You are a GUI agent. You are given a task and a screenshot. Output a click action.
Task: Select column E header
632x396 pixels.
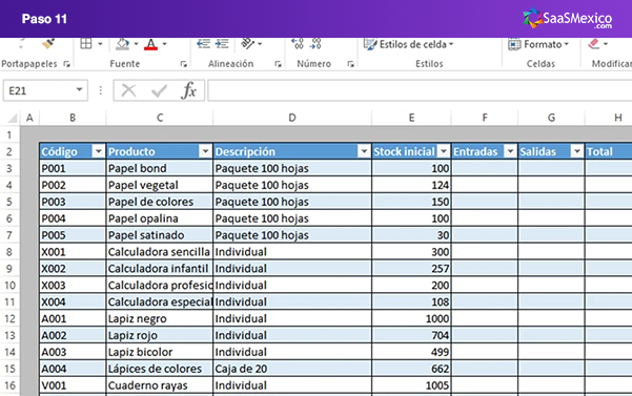412,118
